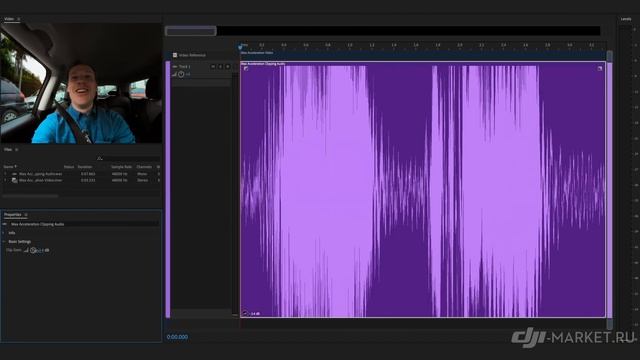The height and width of the screenshot is (360, 640).
Task: Click the Files panel search field
Action: [131, 158]
